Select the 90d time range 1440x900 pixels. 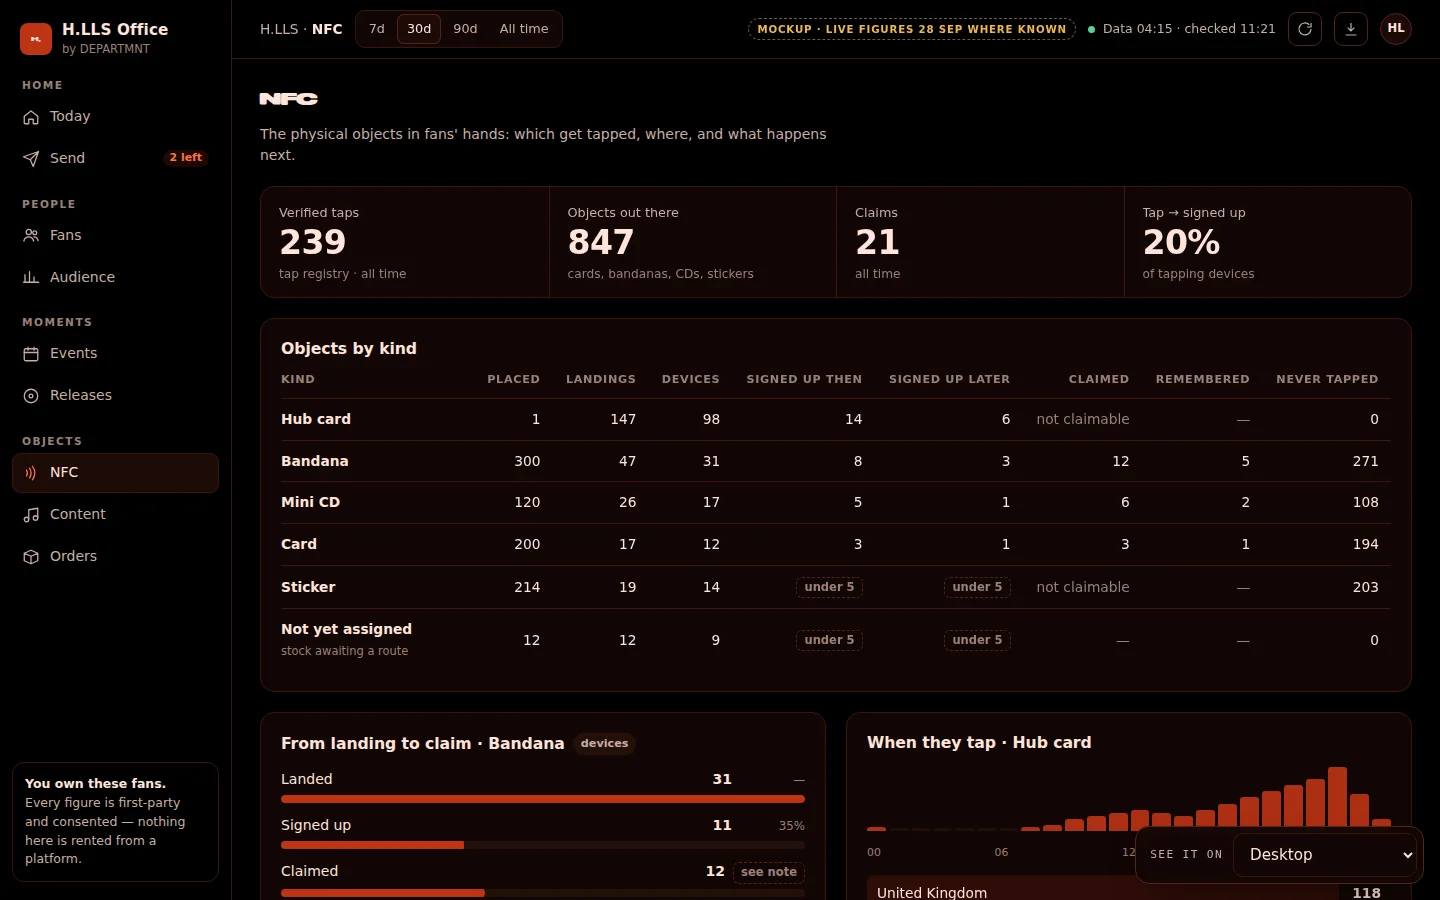[465, 29]
